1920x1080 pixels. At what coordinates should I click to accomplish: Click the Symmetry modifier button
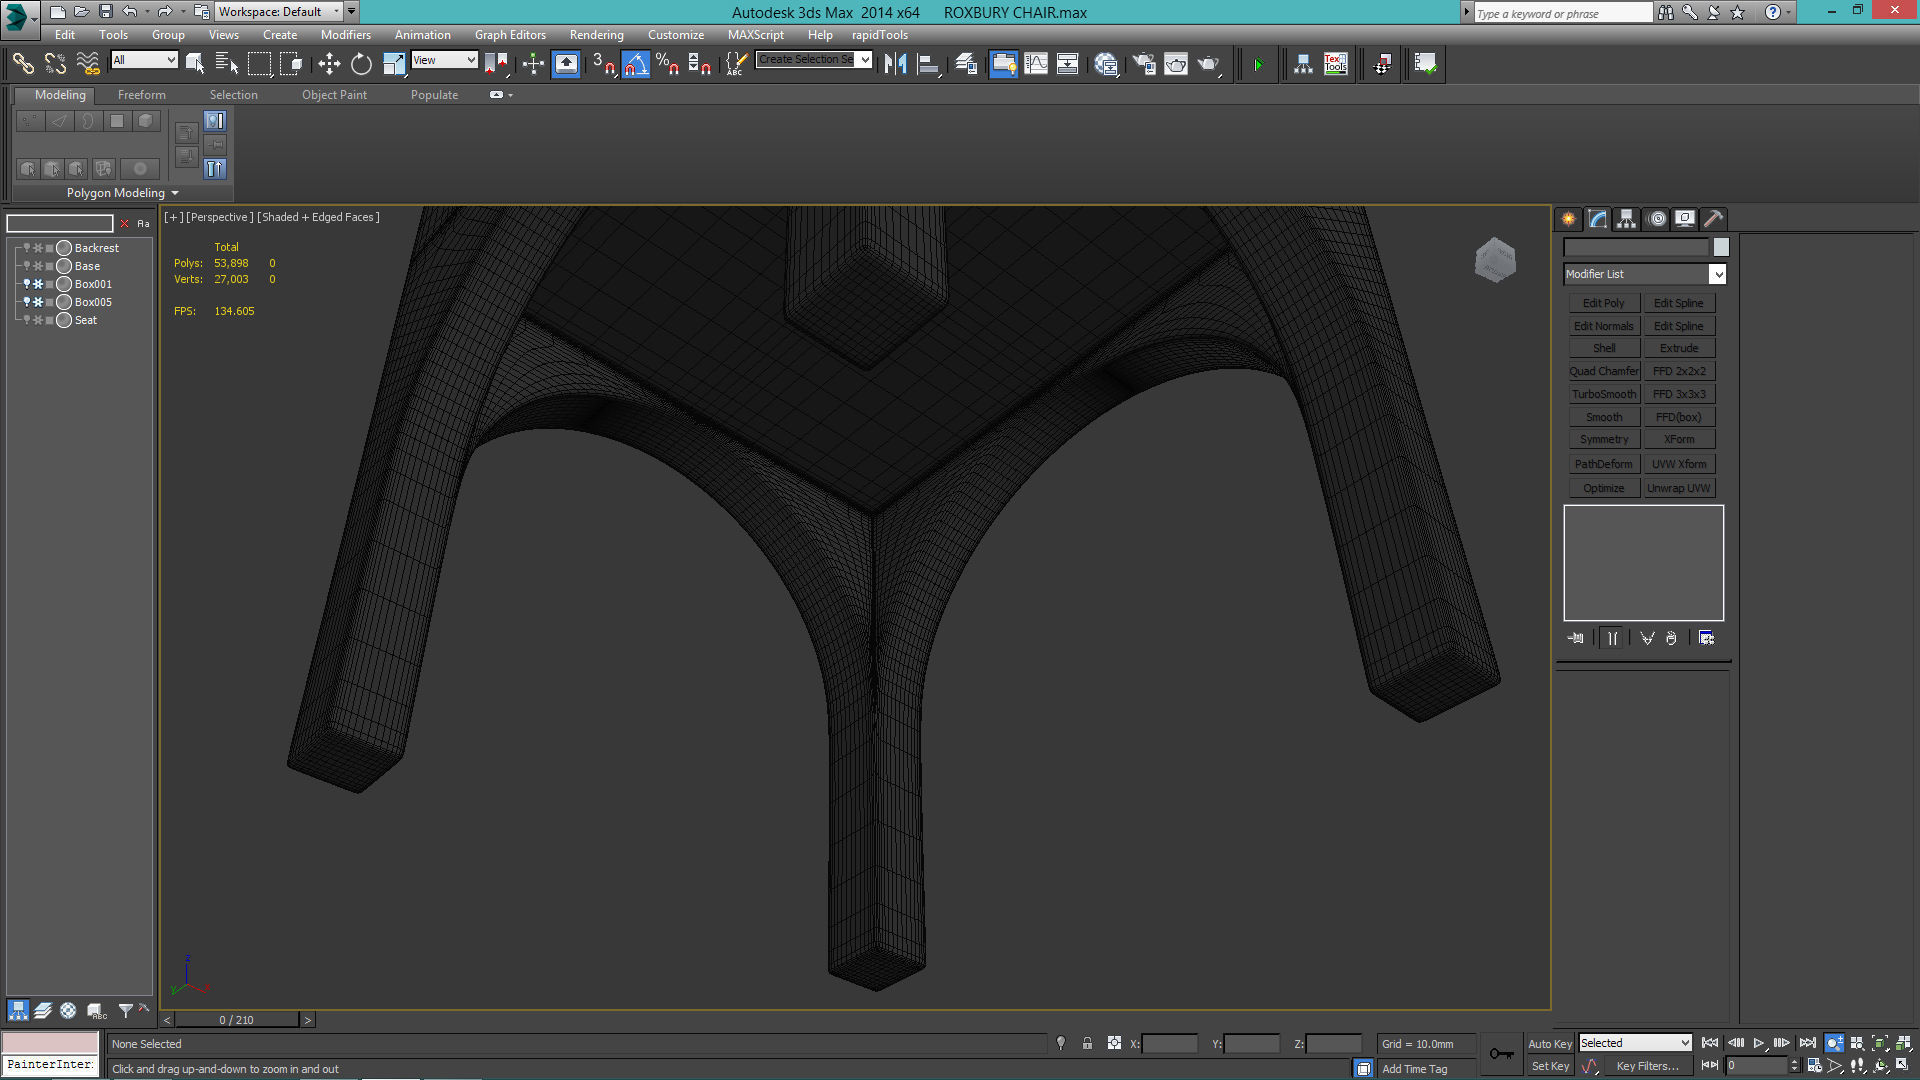click(x=1604, y=439)
